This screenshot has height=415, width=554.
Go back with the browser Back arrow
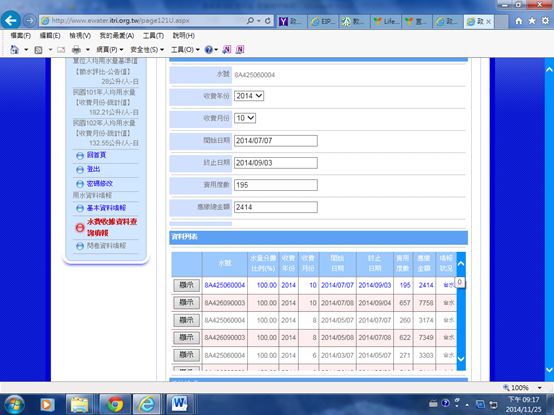coord(11,20)
